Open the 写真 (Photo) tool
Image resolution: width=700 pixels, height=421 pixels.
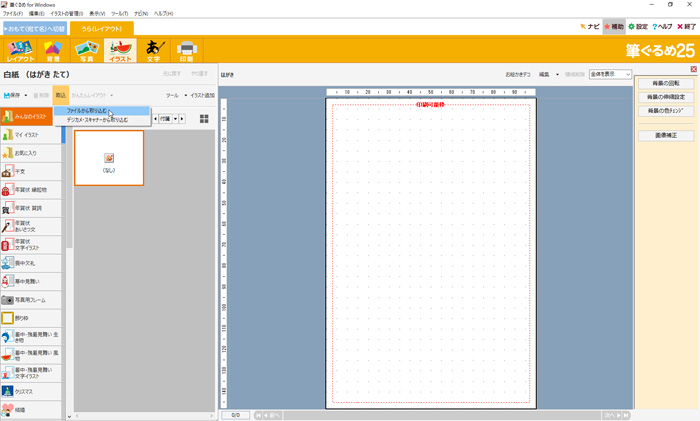86,51
